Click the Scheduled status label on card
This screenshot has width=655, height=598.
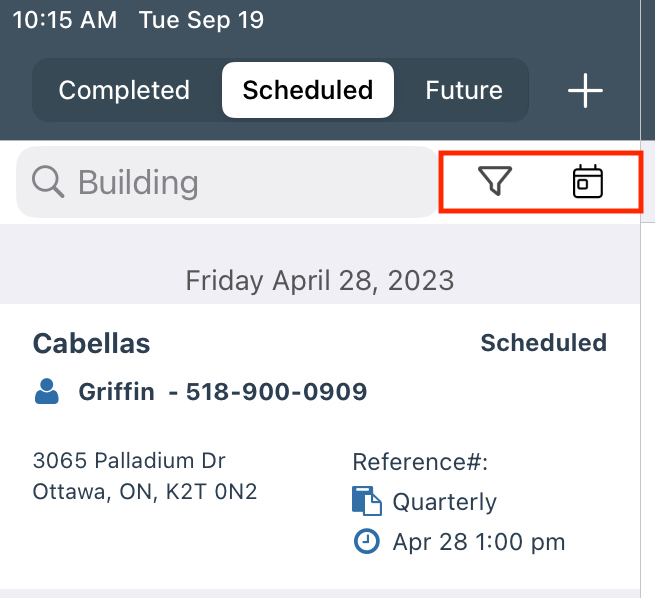click(x=543, y=343)
